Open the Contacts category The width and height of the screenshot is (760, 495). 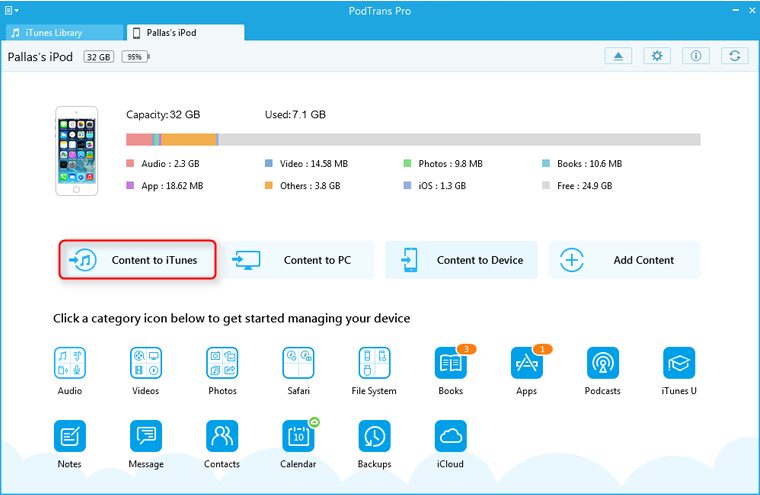pos(222,436)
